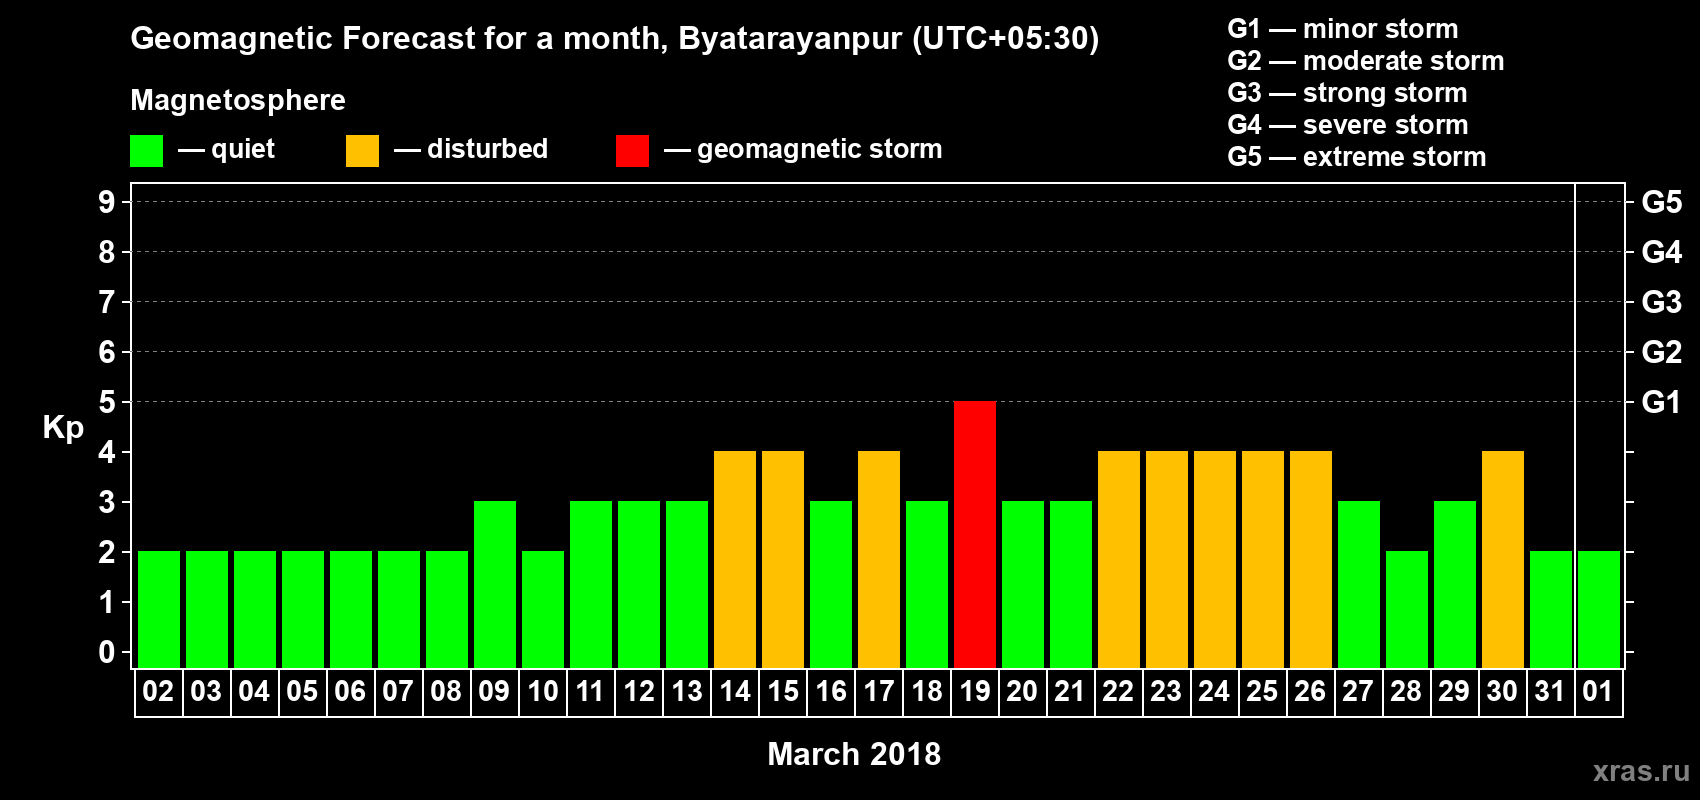
Task: Click date label 25 on the axis
Action: (x=1263, y=692)
